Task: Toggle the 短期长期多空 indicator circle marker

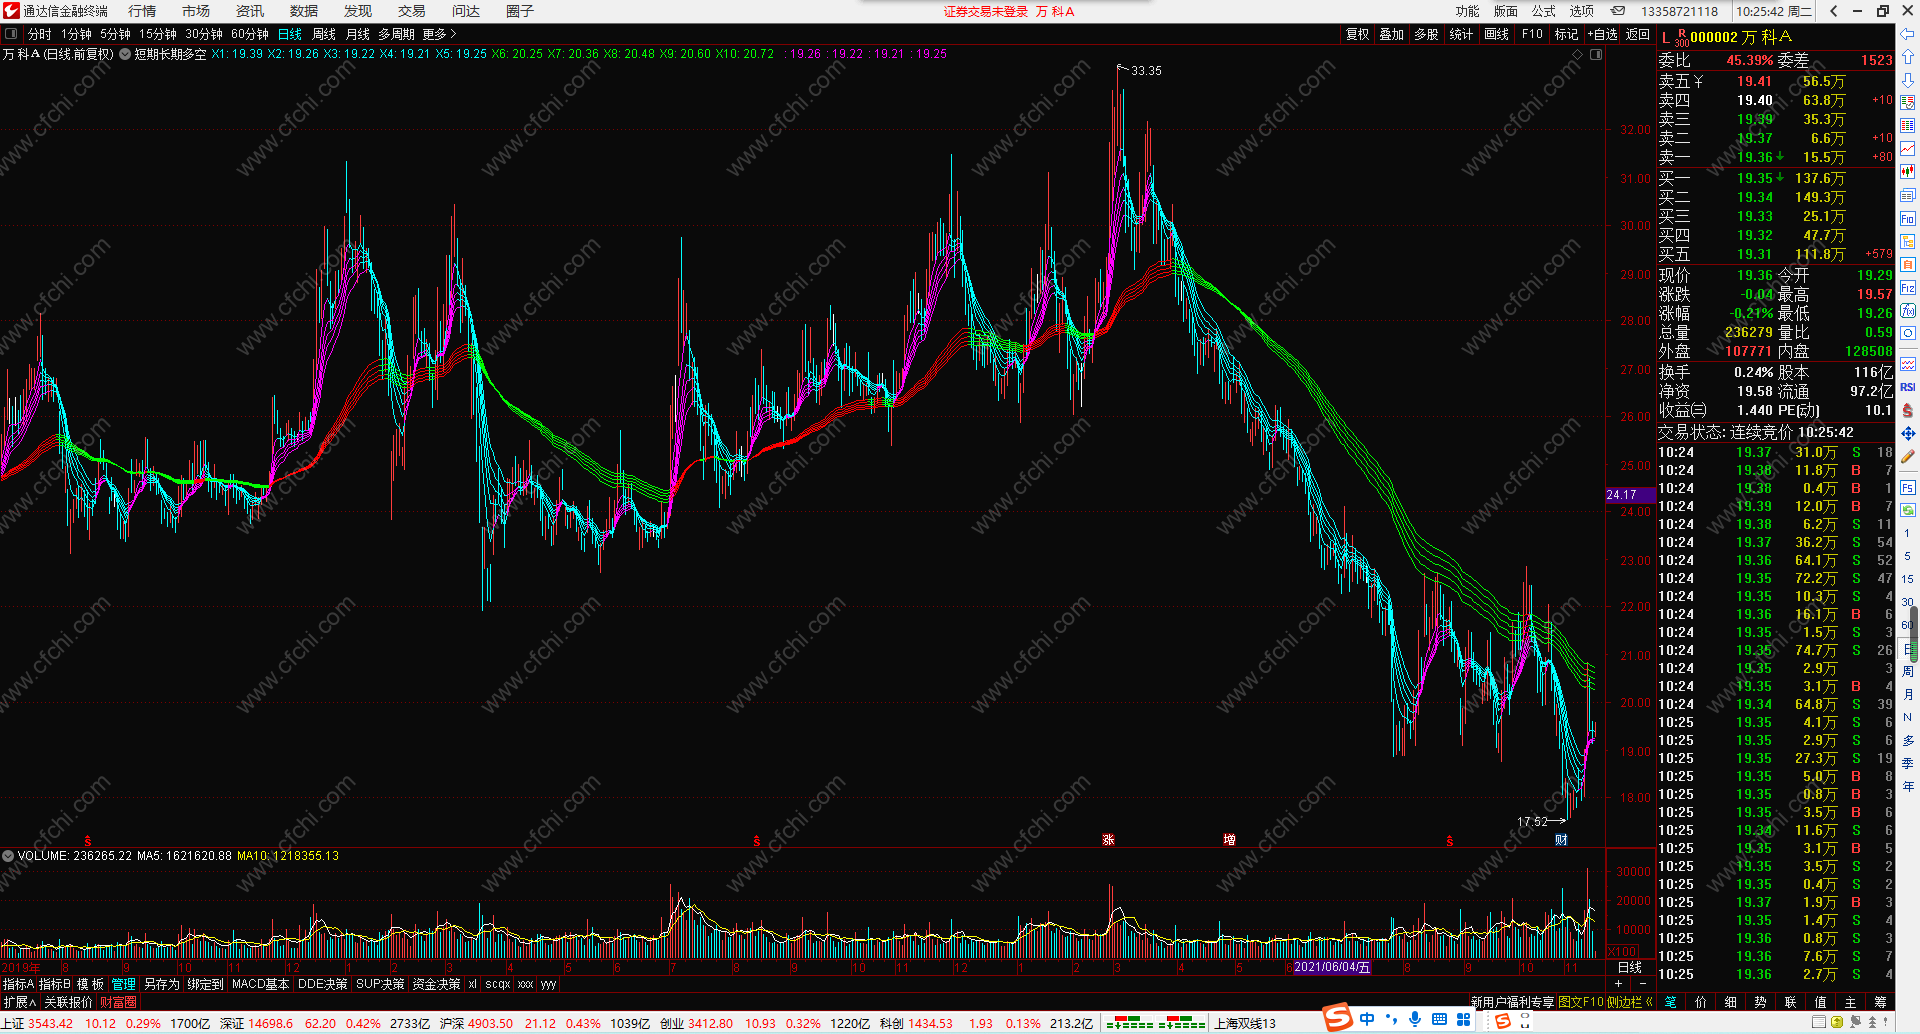Action: pyautogui.click(x=125, y=54)
